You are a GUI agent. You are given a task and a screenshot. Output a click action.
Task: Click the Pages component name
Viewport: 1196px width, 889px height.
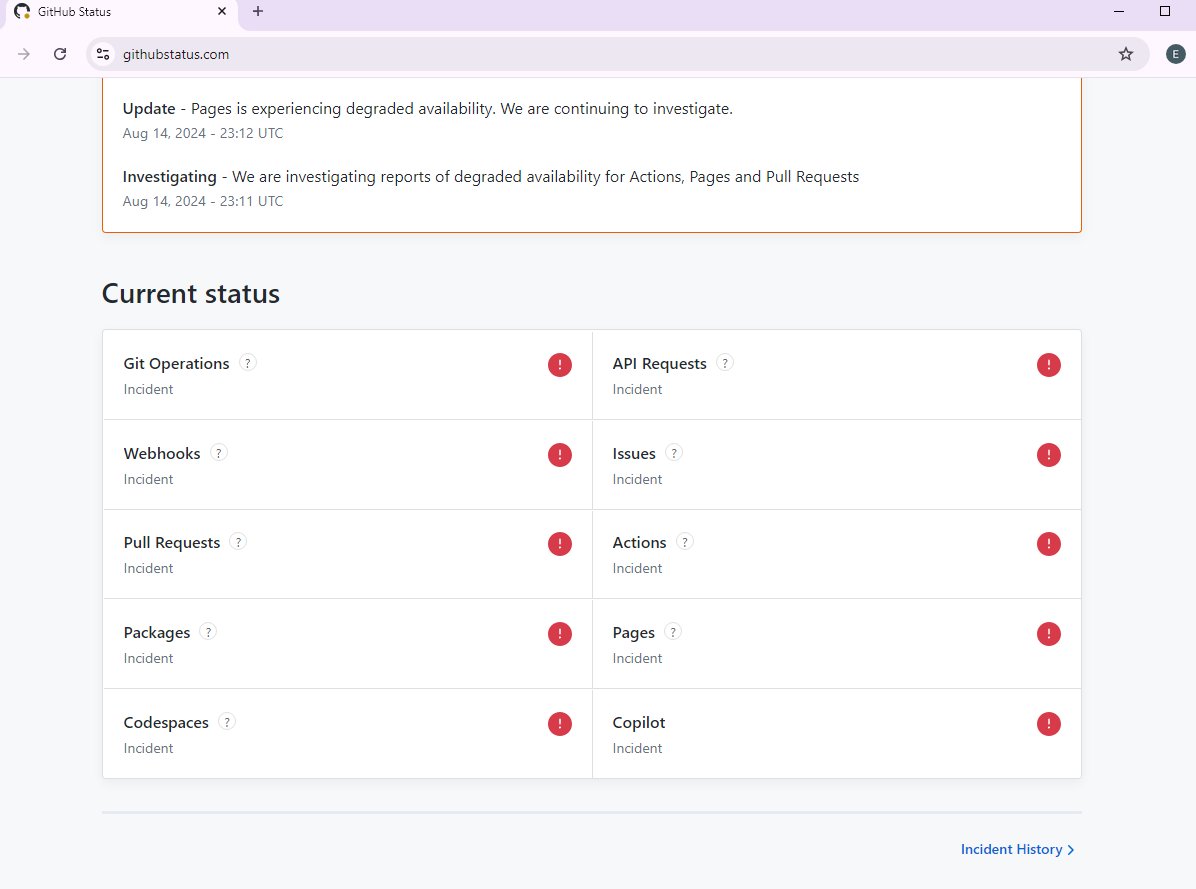coord(633,633)
